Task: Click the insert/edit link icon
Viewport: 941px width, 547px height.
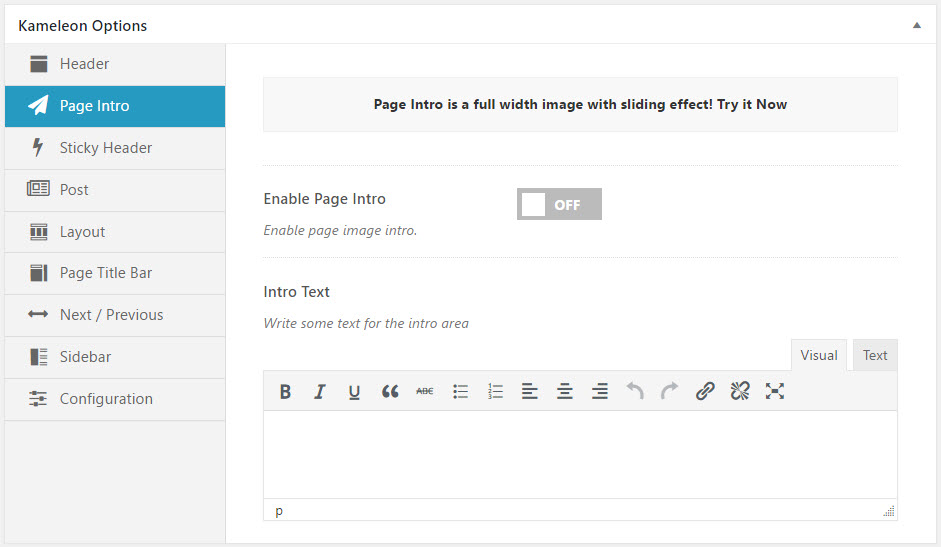Action: (705, 392)
